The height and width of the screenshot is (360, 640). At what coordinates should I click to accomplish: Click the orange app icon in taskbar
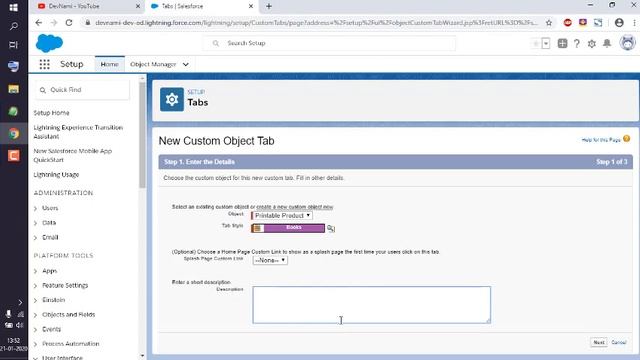pyautogui.click(x=13, y=156)
